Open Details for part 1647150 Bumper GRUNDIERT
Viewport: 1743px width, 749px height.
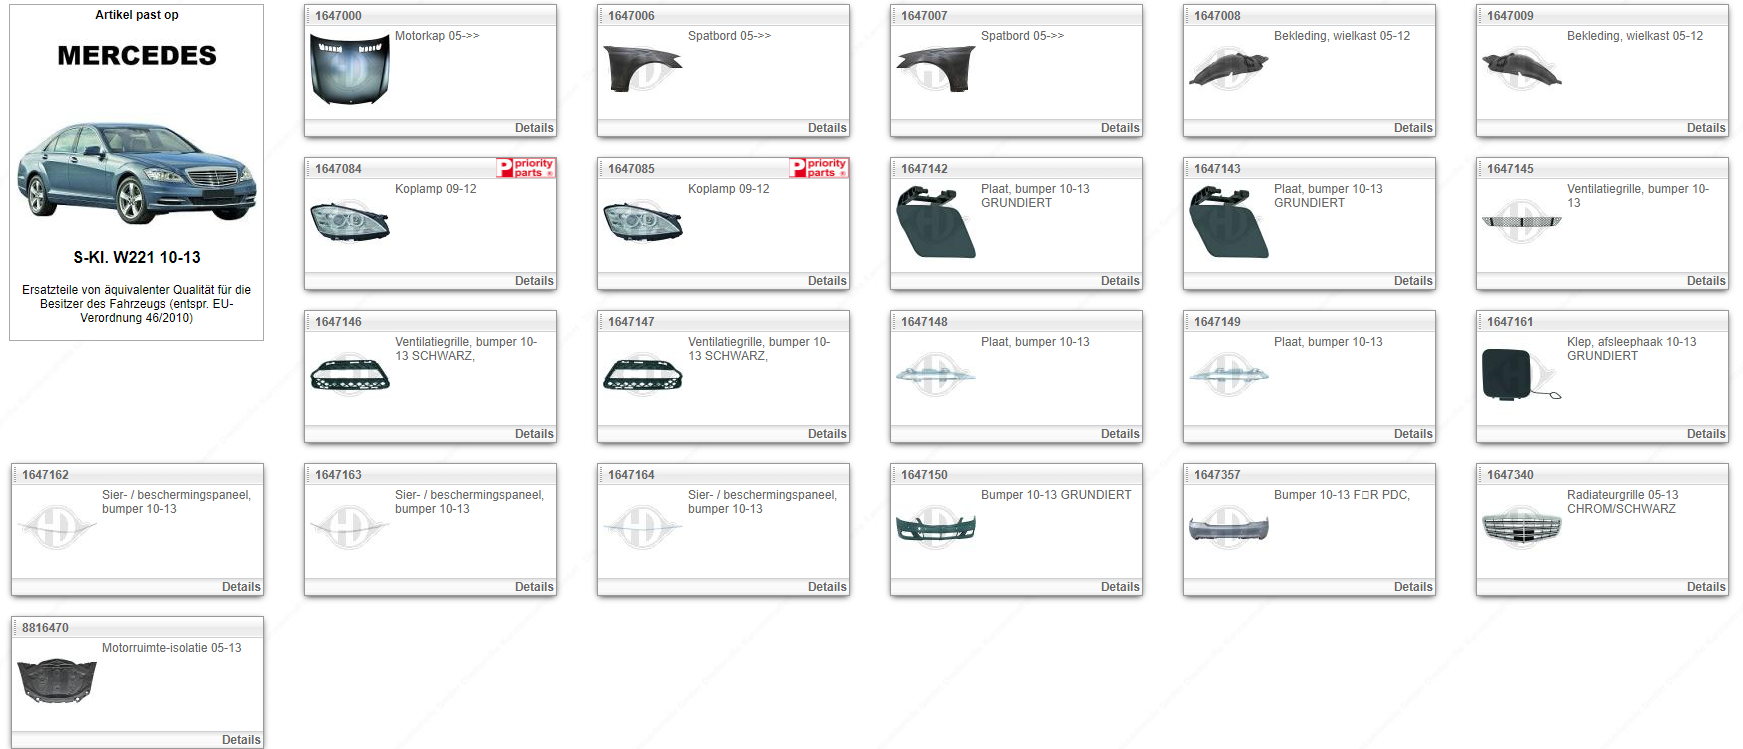[x=1120, y=587]
